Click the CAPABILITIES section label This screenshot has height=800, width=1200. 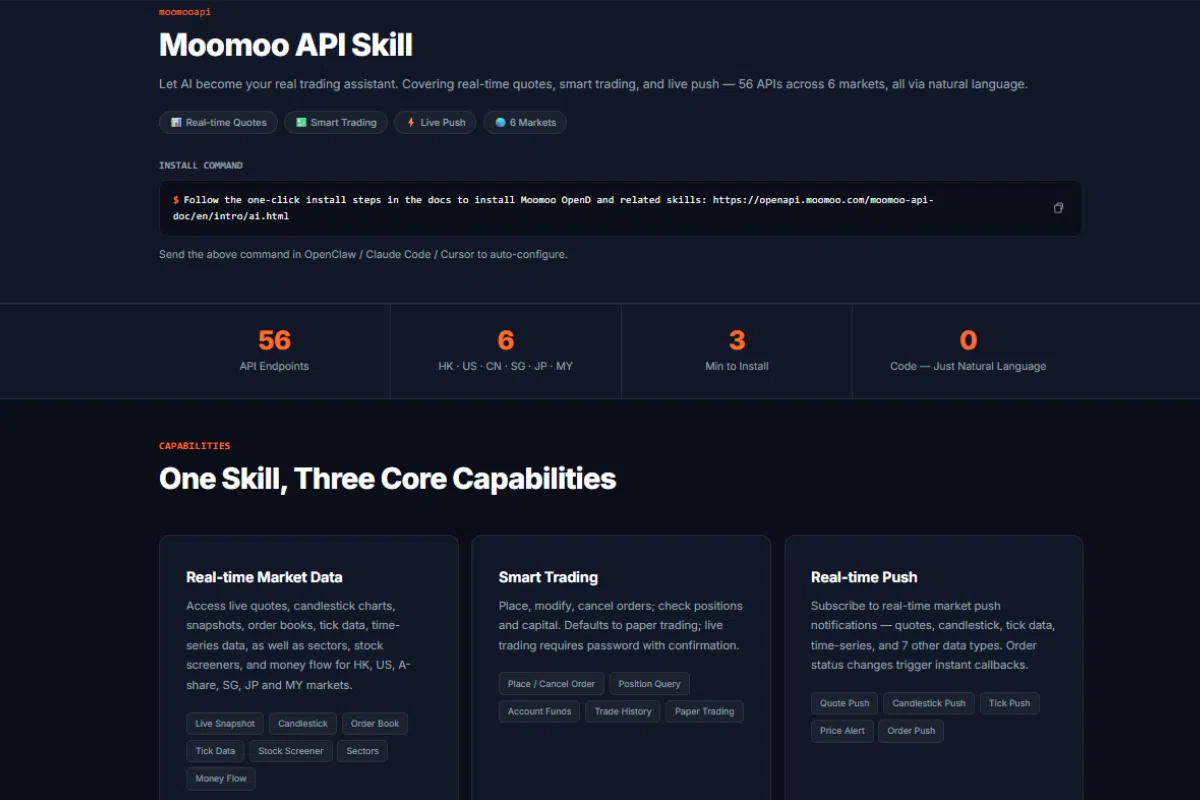195,446
